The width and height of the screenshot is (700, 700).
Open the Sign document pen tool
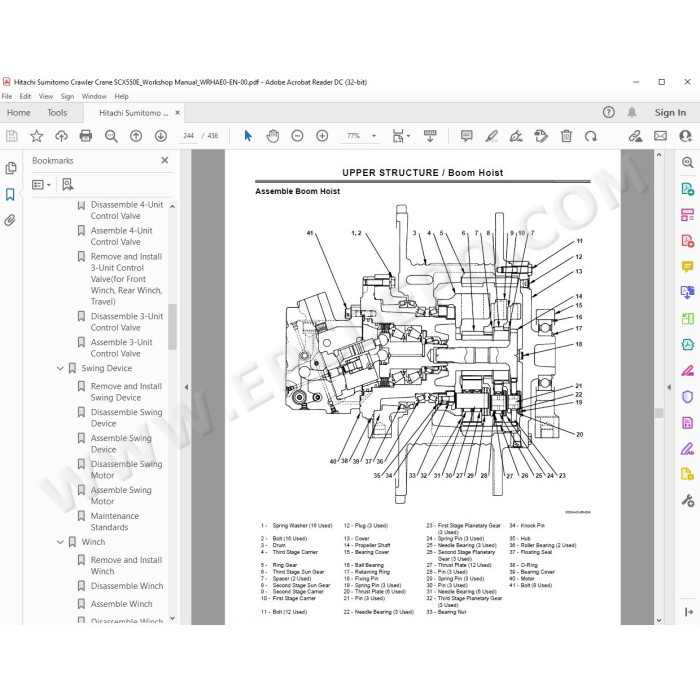[x=516, y=136]
